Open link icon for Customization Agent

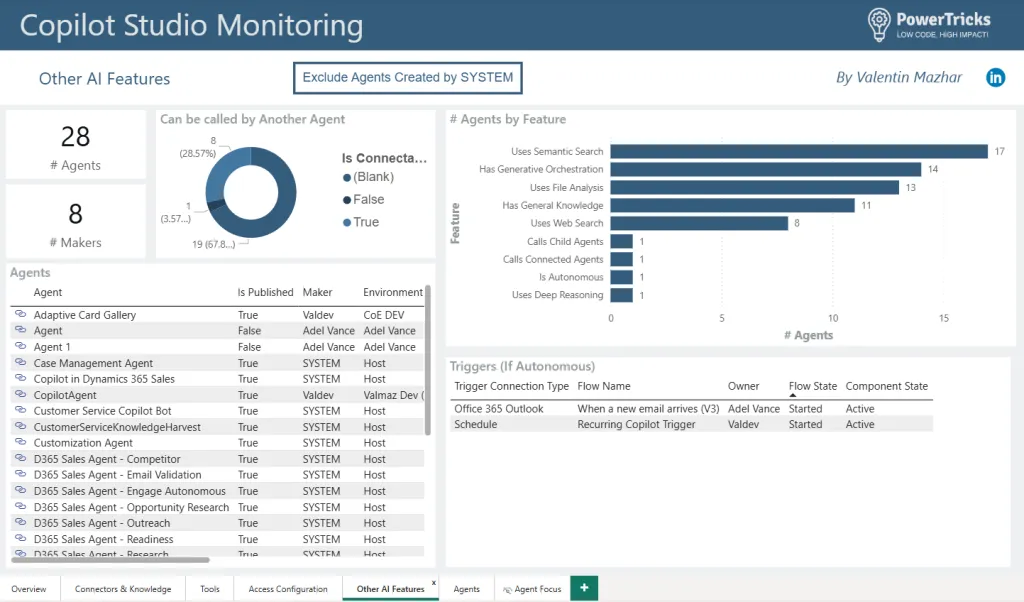click(x=20, y=442)
